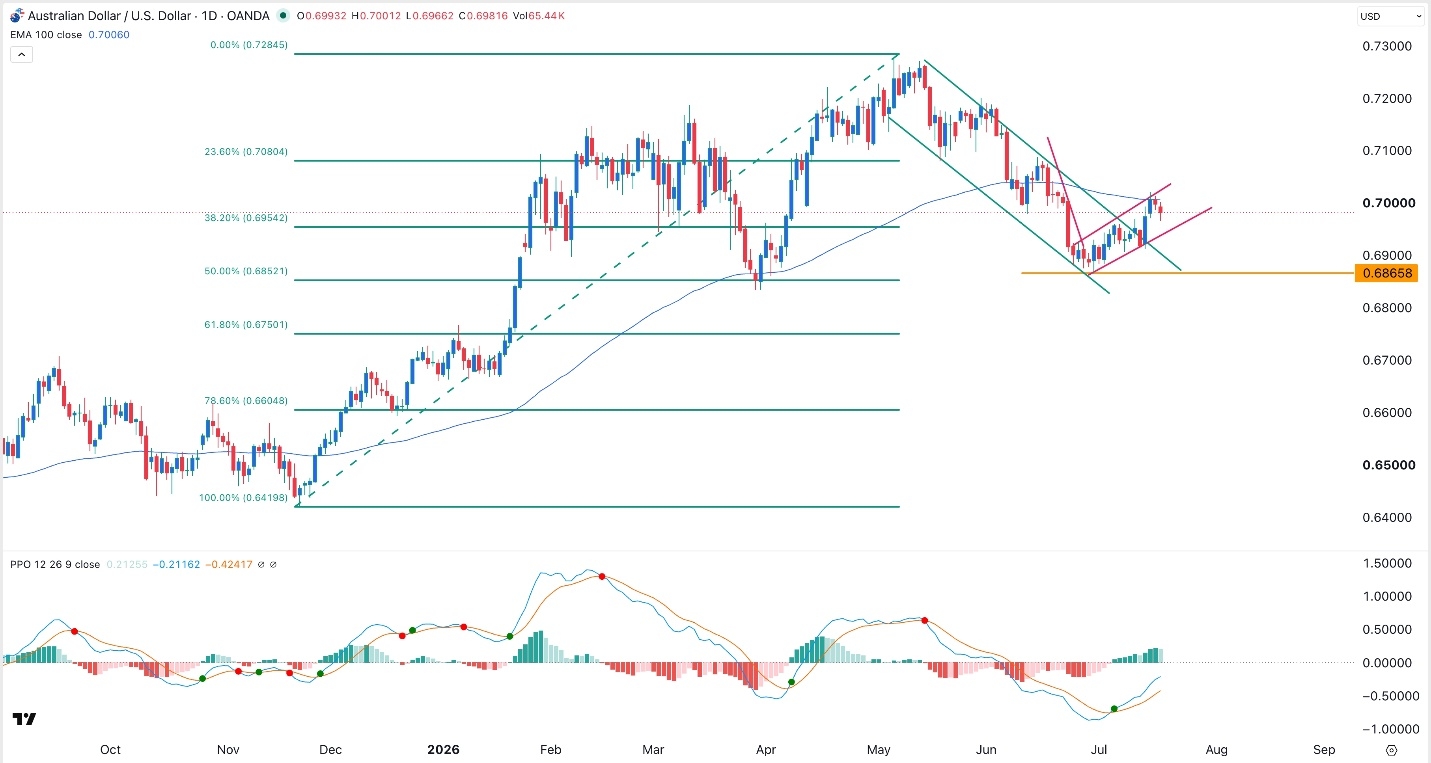The image size is (1431, 763).
Task: Click the open price value 0.69932
Action: tap(326, 15)
